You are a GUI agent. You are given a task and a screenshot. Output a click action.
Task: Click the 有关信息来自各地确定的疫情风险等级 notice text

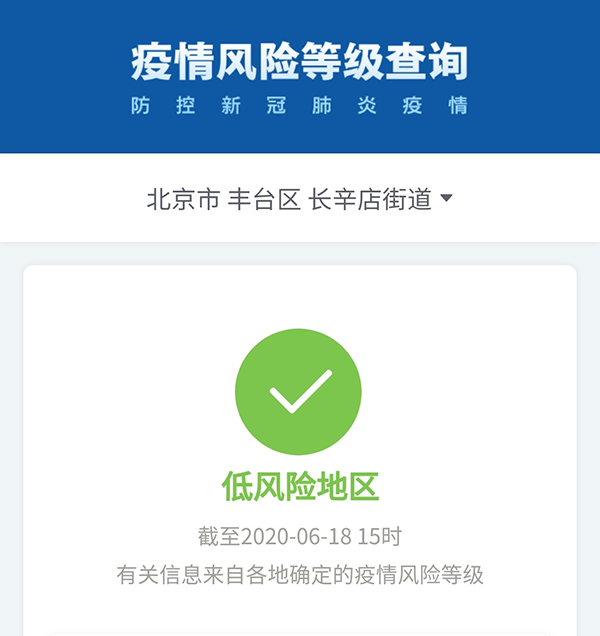point(300,575)
